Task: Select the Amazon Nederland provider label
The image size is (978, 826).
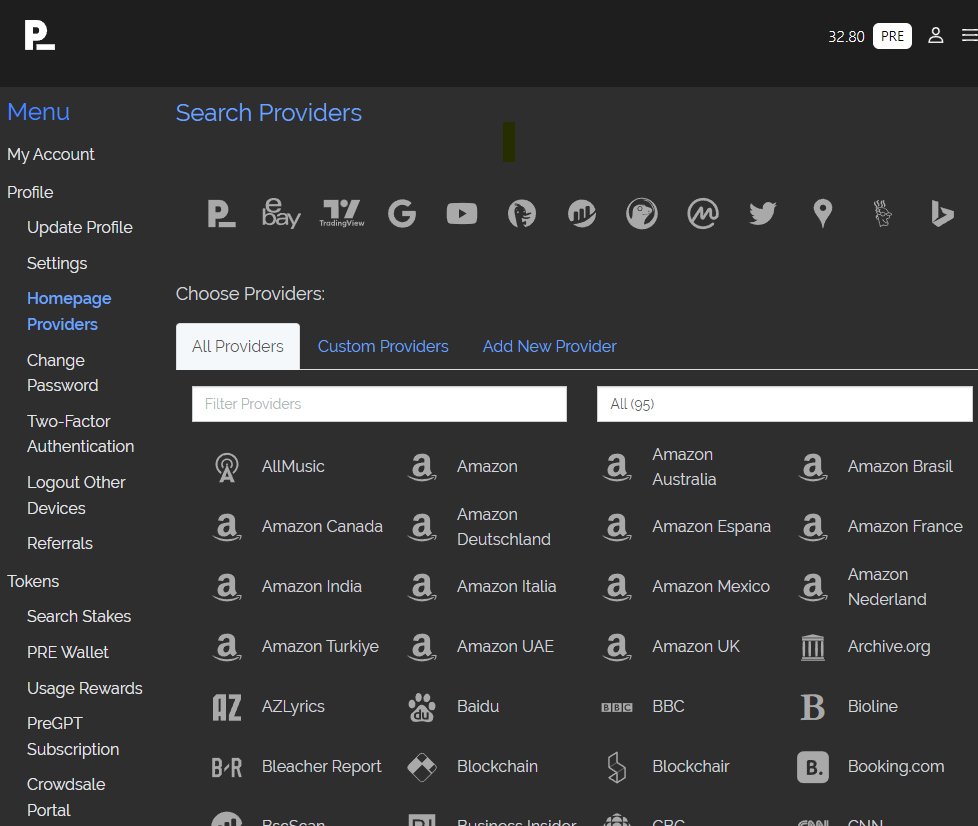Action: tap(887, 586)
